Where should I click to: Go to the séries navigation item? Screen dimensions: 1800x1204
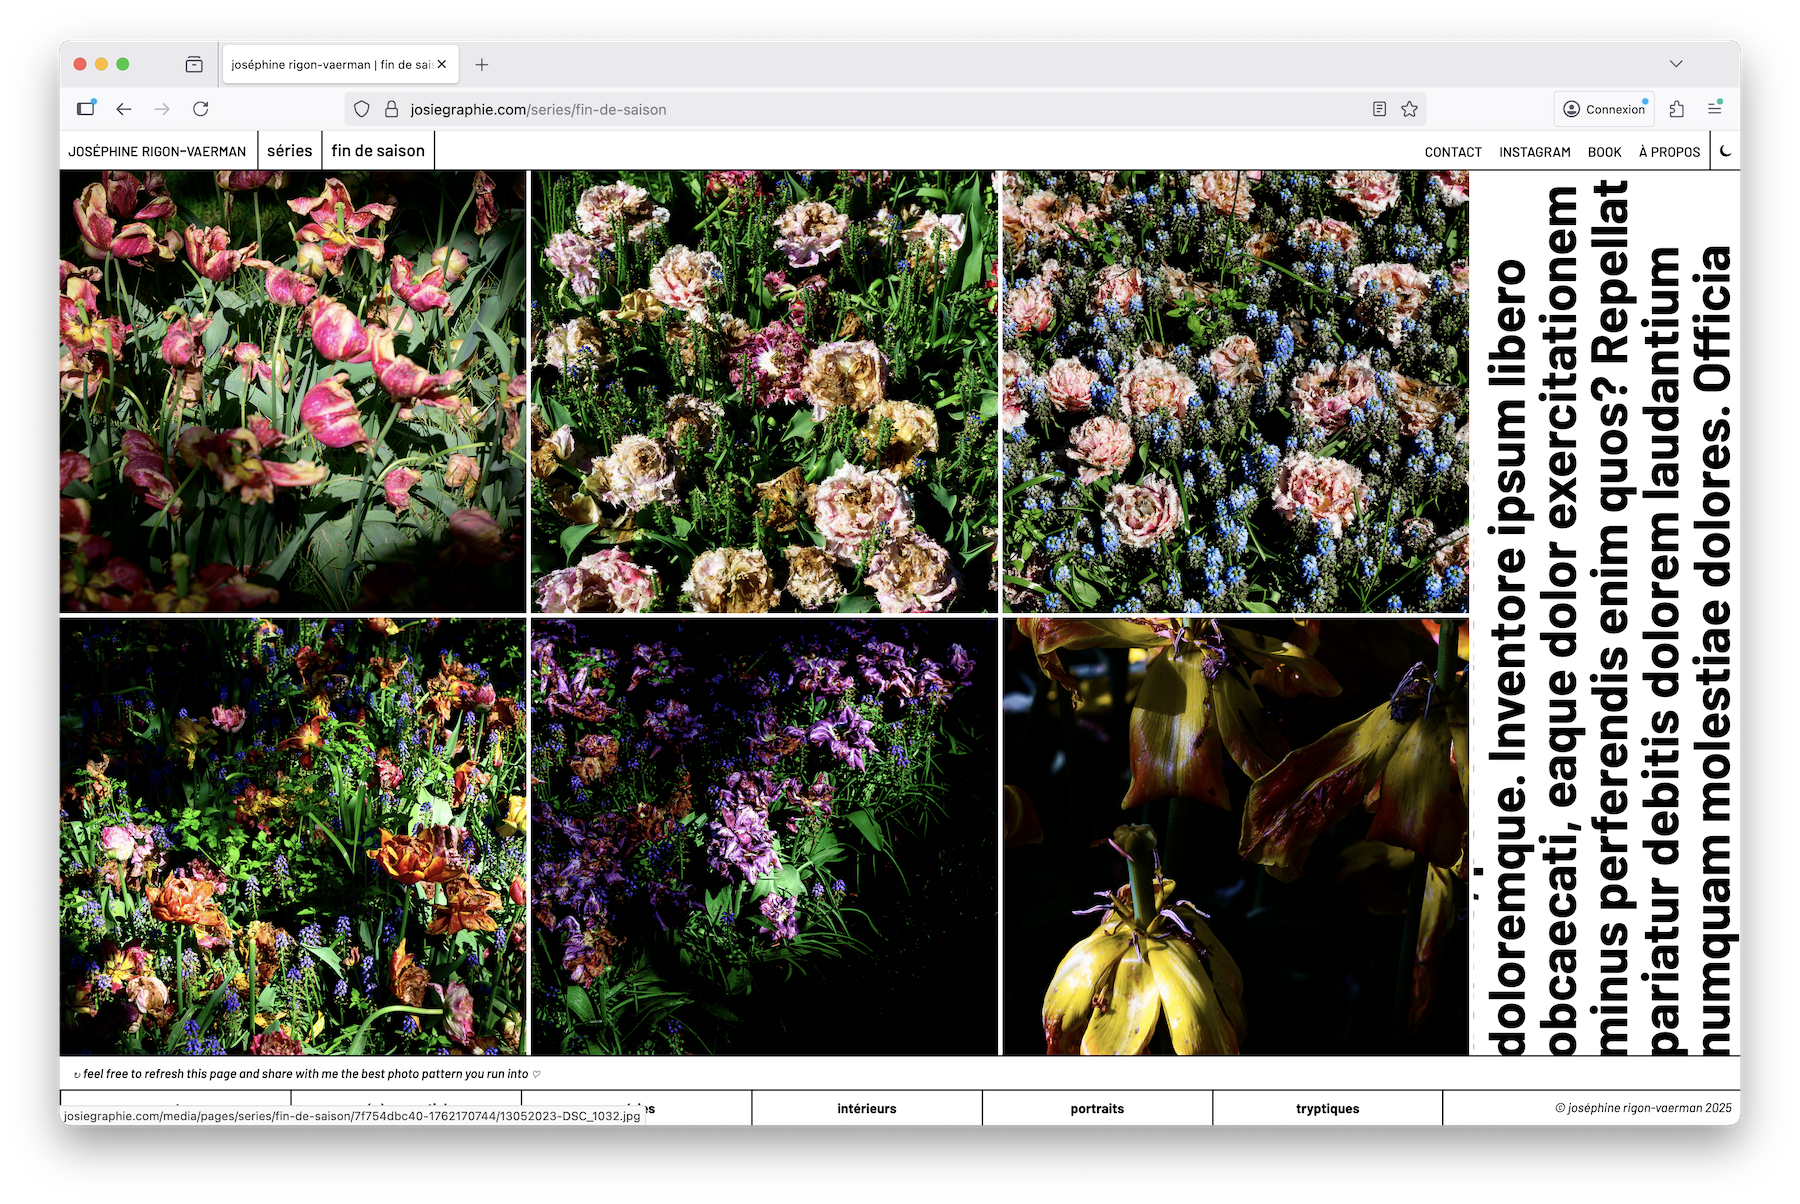[289, 151]
